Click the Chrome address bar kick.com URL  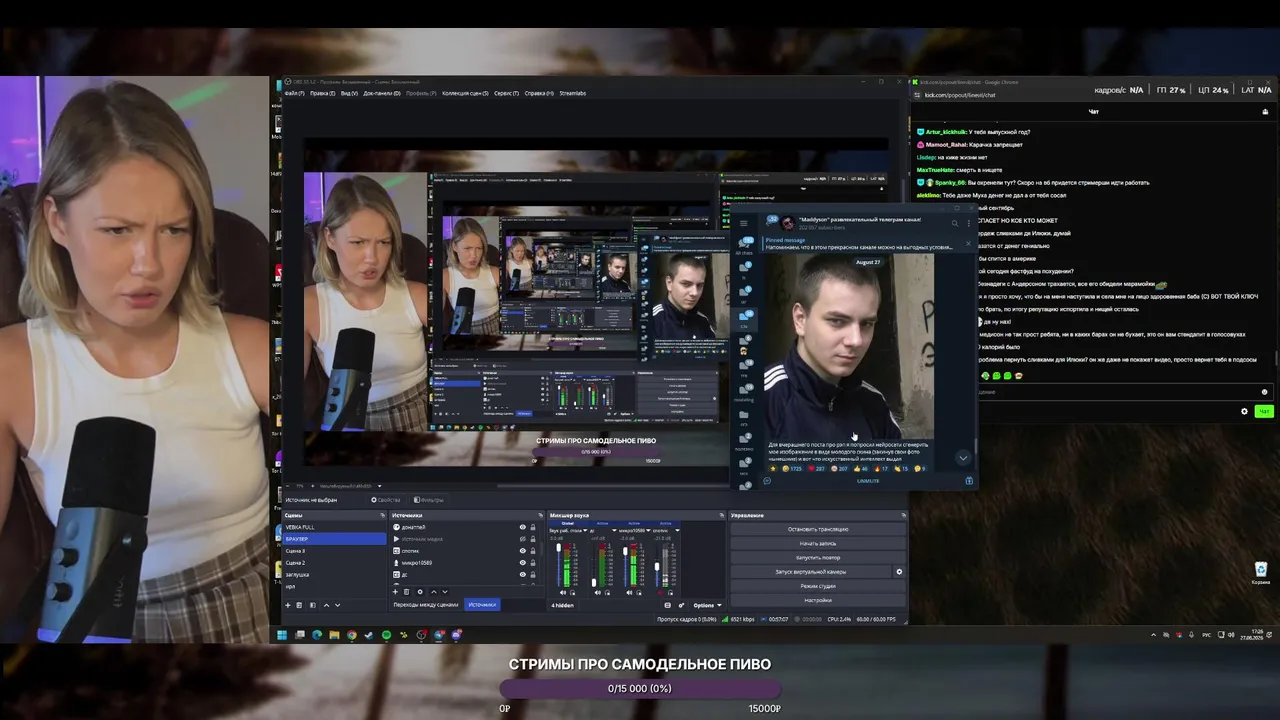[960, 95]
